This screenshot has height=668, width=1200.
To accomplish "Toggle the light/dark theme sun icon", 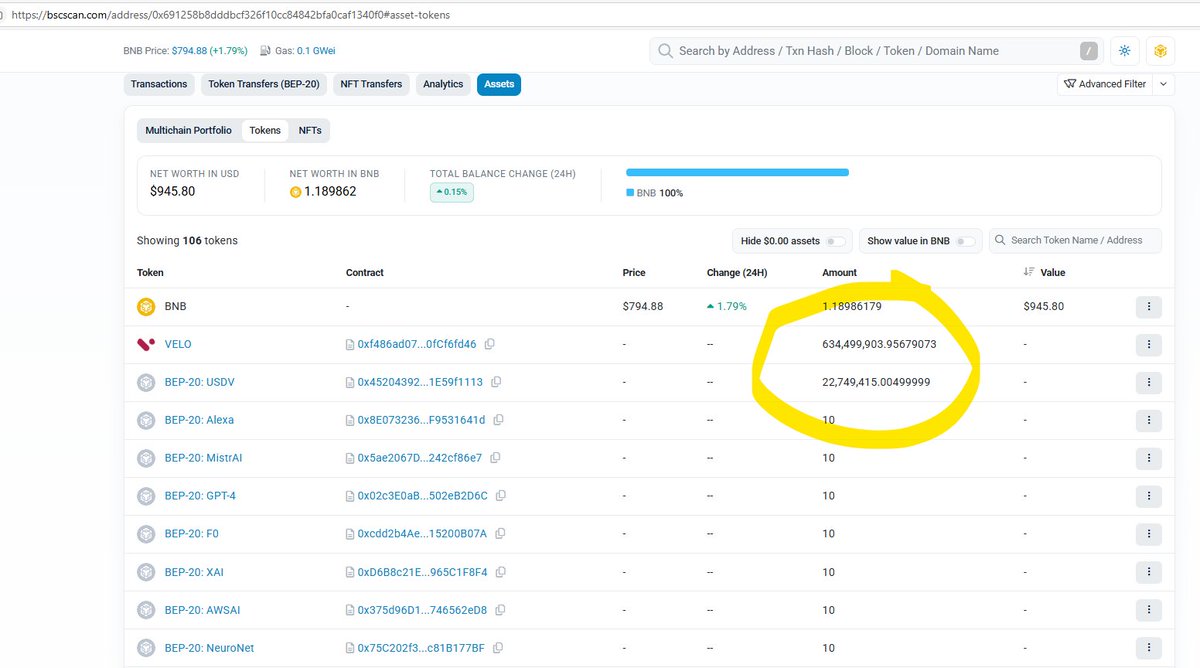I will tap(1125, 51).
